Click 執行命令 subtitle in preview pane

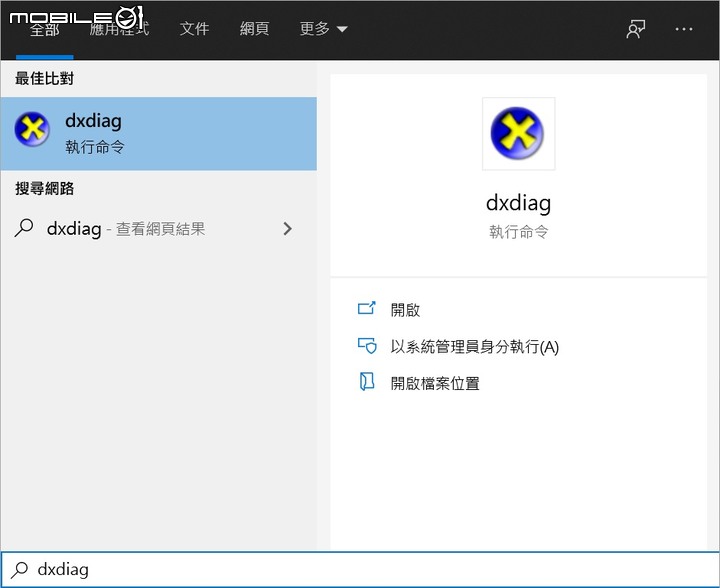(518, 232)
